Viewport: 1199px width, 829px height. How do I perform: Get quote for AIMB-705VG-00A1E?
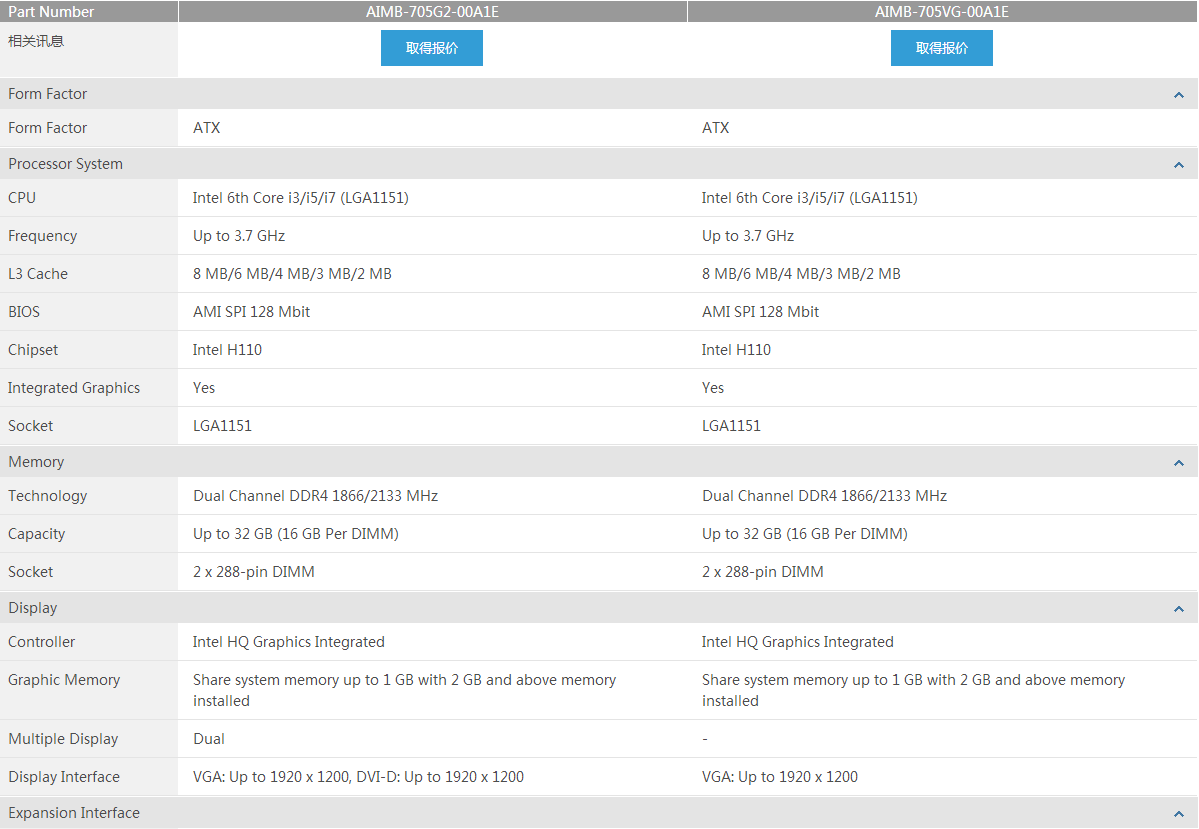pyautogui.click(x=941, y=48)
